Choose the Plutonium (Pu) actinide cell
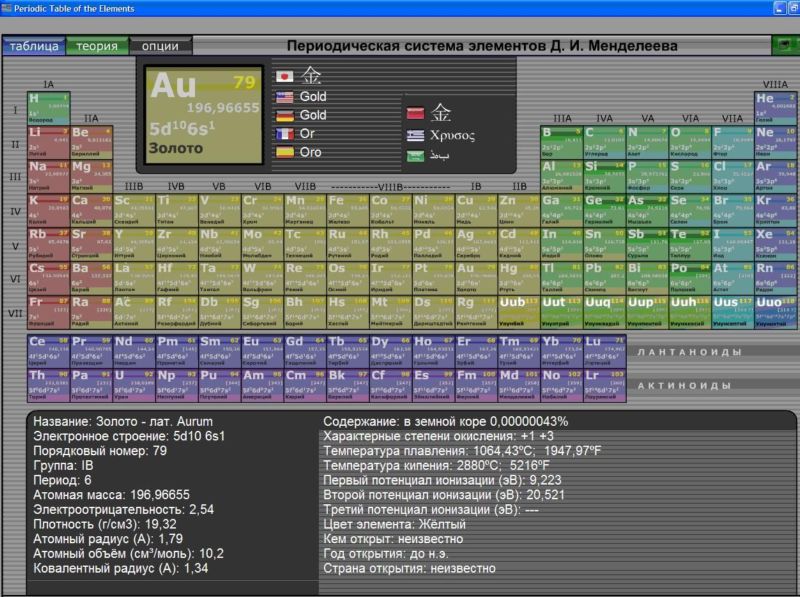The width and height of the screenshot is (800, 597). tap(219, 386)
